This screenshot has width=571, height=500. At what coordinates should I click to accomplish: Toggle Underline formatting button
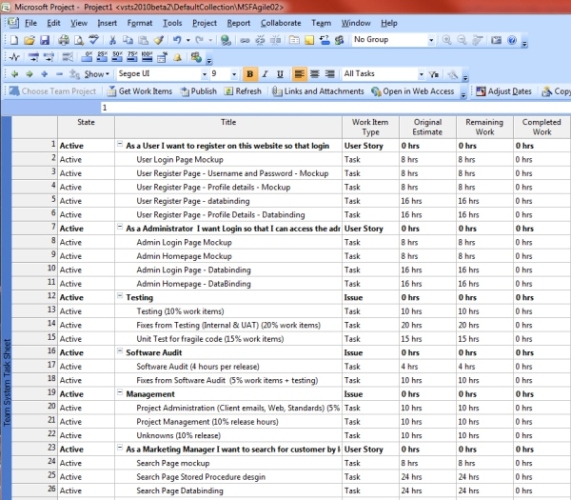pos(280,74)
